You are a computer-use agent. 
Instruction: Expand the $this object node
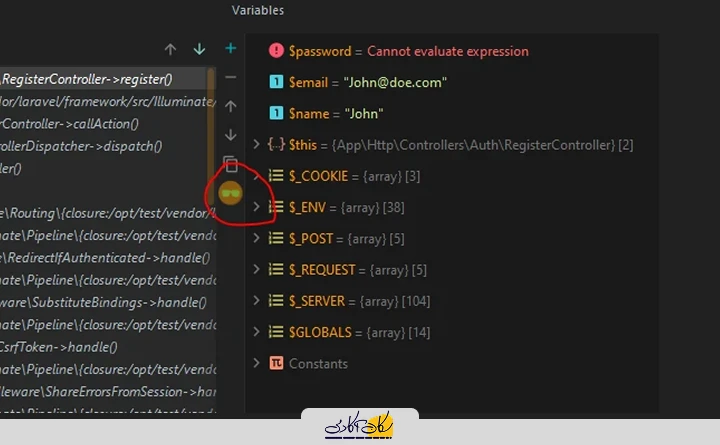[x=257, y=145]
